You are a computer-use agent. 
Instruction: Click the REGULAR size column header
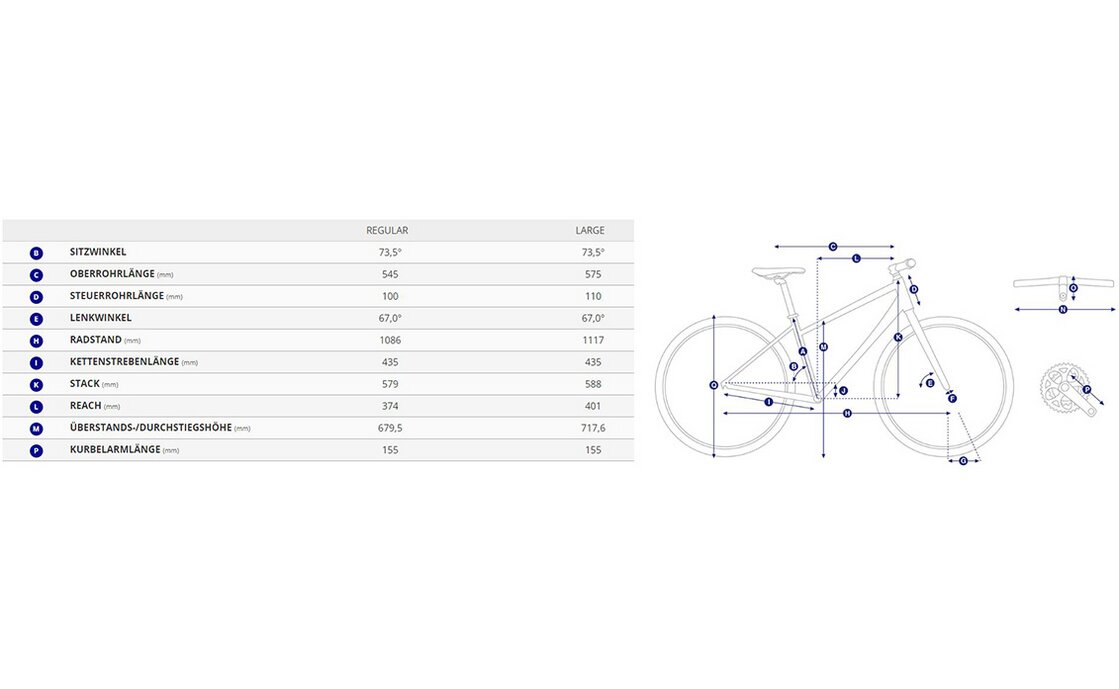click(x=389, y=231)
